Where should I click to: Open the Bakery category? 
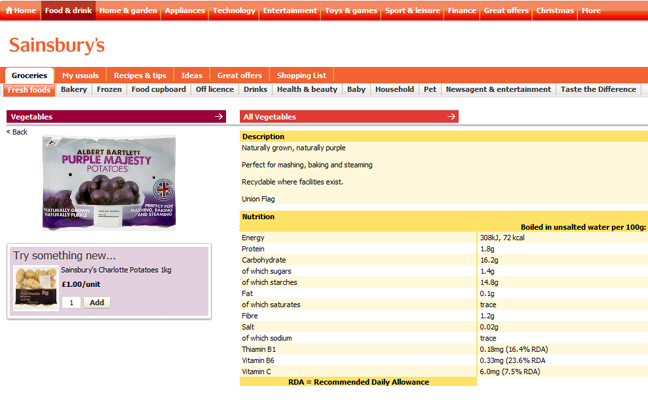point(74,89)
